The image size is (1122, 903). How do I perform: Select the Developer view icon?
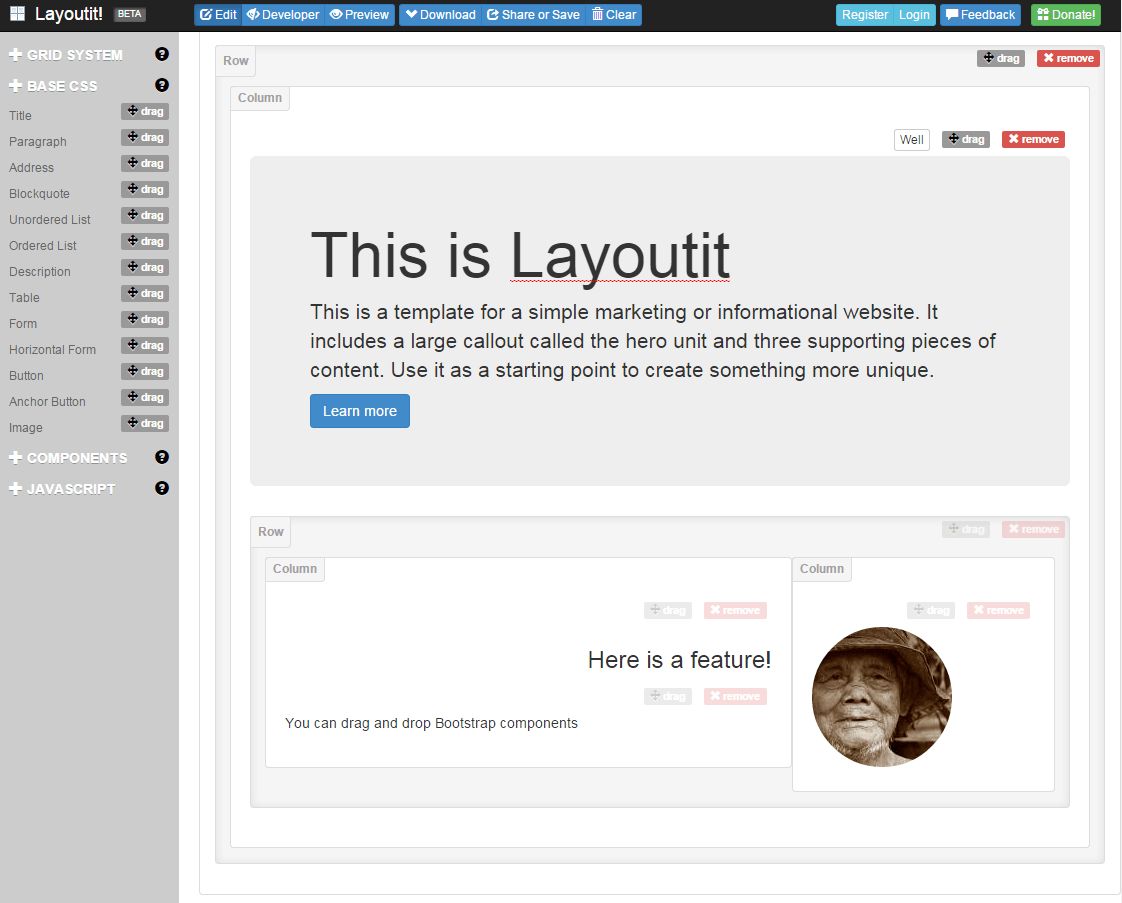pyautogui.click(x=255, y=14)
